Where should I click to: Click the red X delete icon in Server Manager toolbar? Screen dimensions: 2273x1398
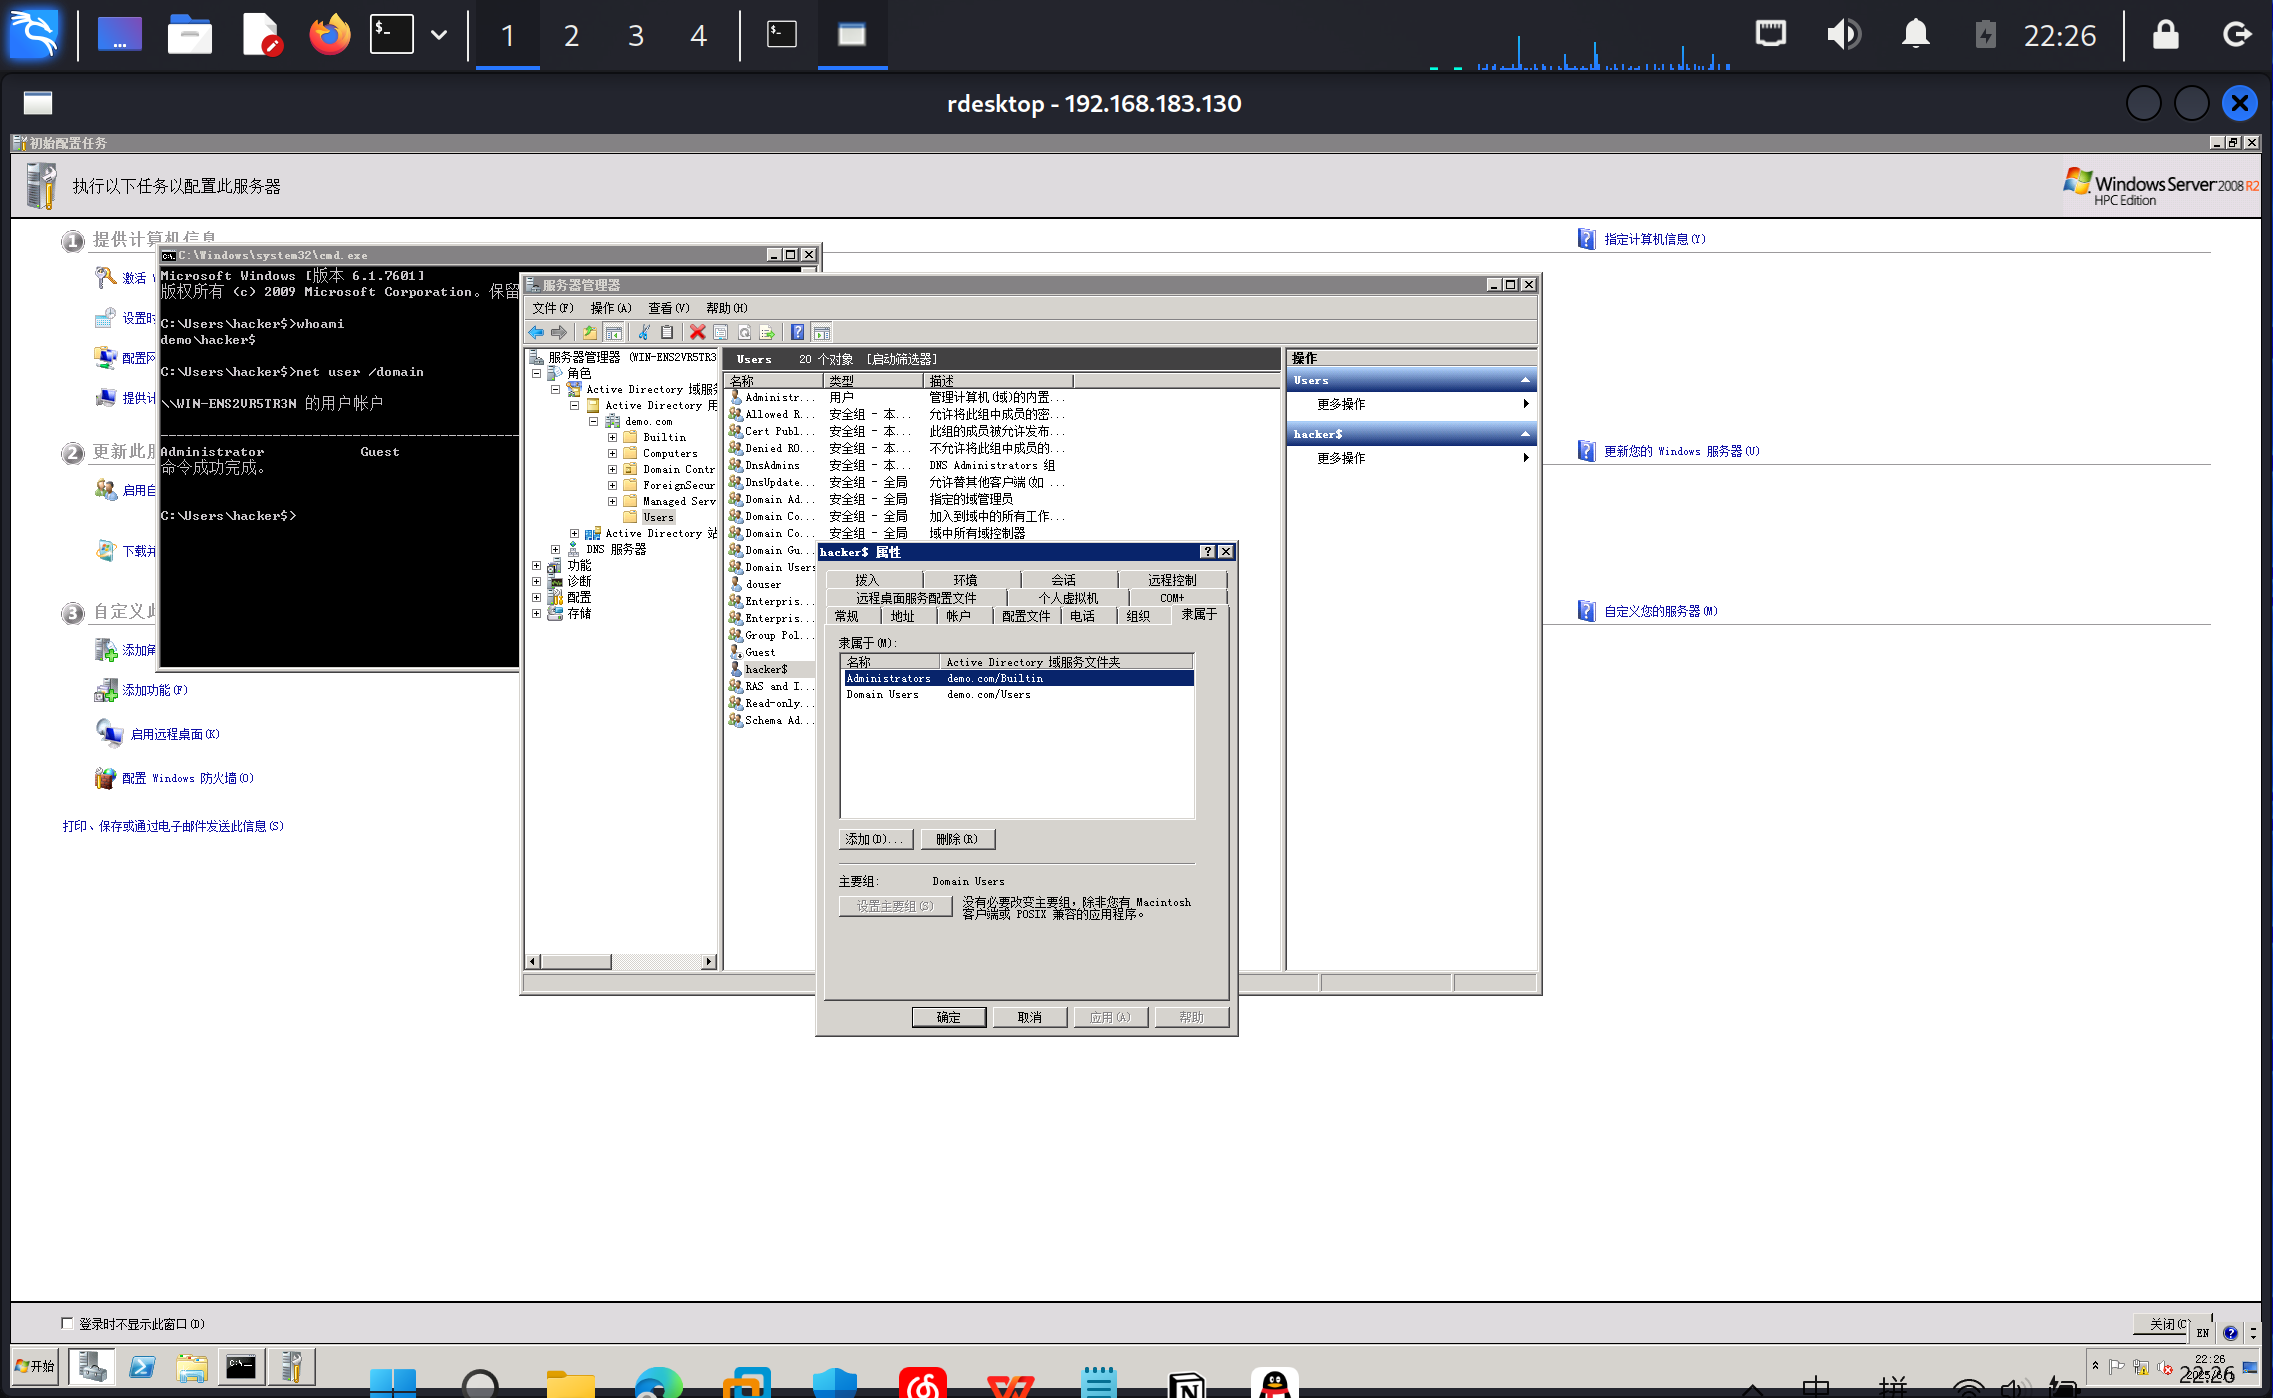tap(697, 332)
